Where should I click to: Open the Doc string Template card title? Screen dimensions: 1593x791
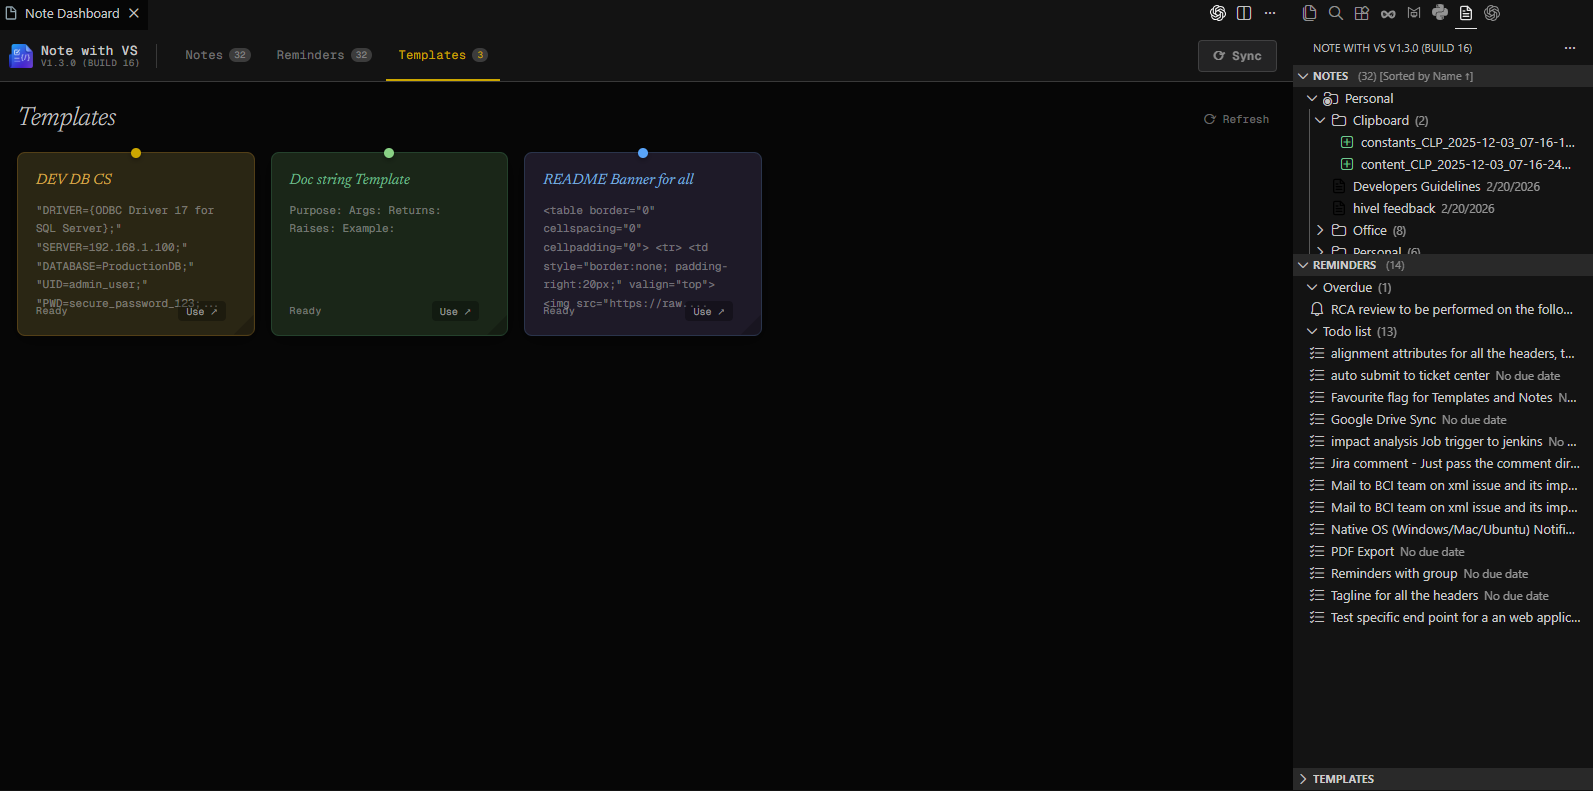(x=350, y=179)
